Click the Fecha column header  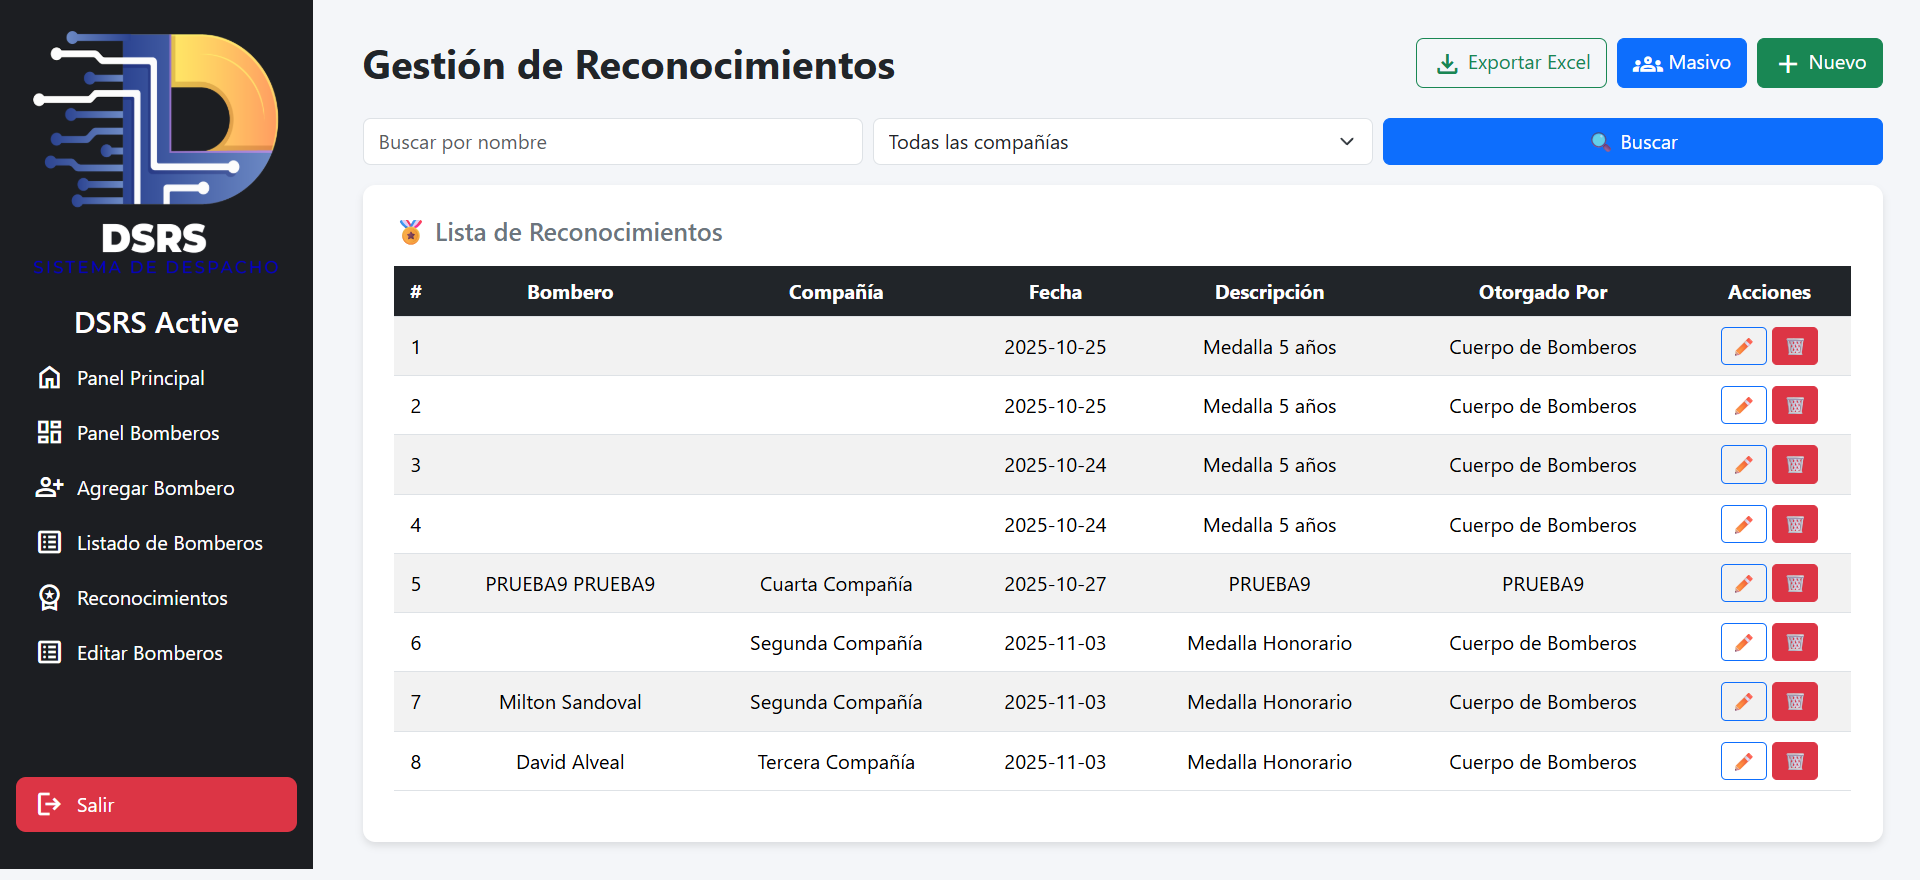click(1055, 292)
